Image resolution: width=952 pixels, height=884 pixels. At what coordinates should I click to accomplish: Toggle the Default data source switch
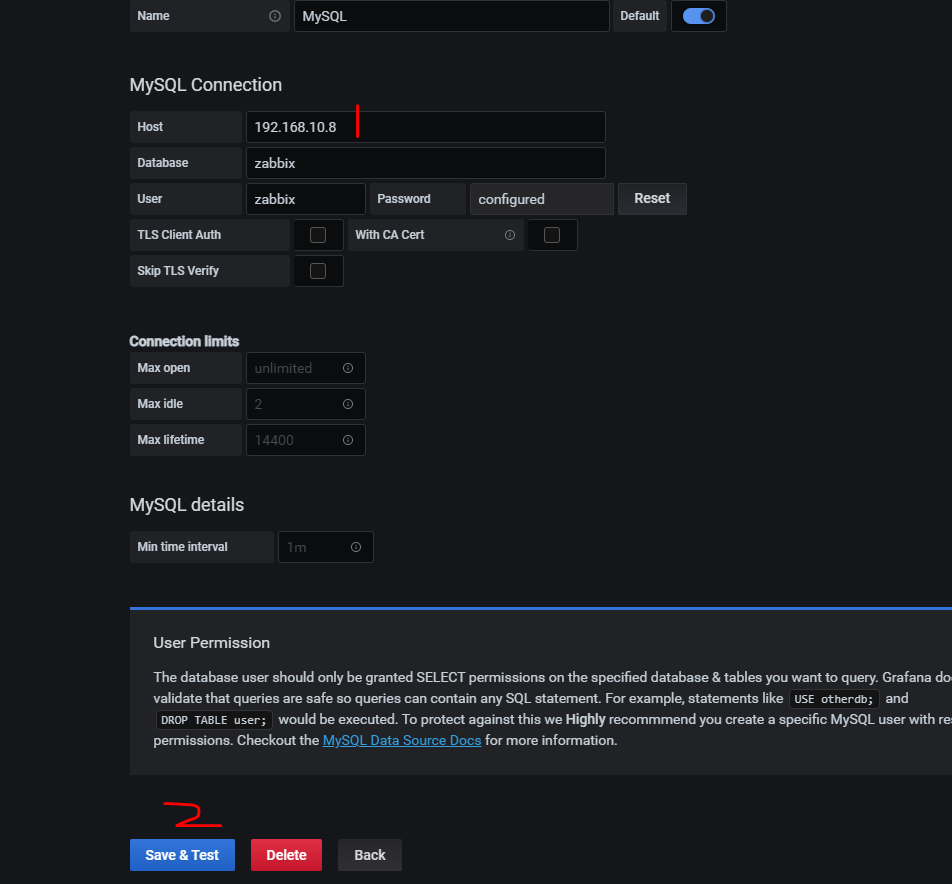coord(698,16)
